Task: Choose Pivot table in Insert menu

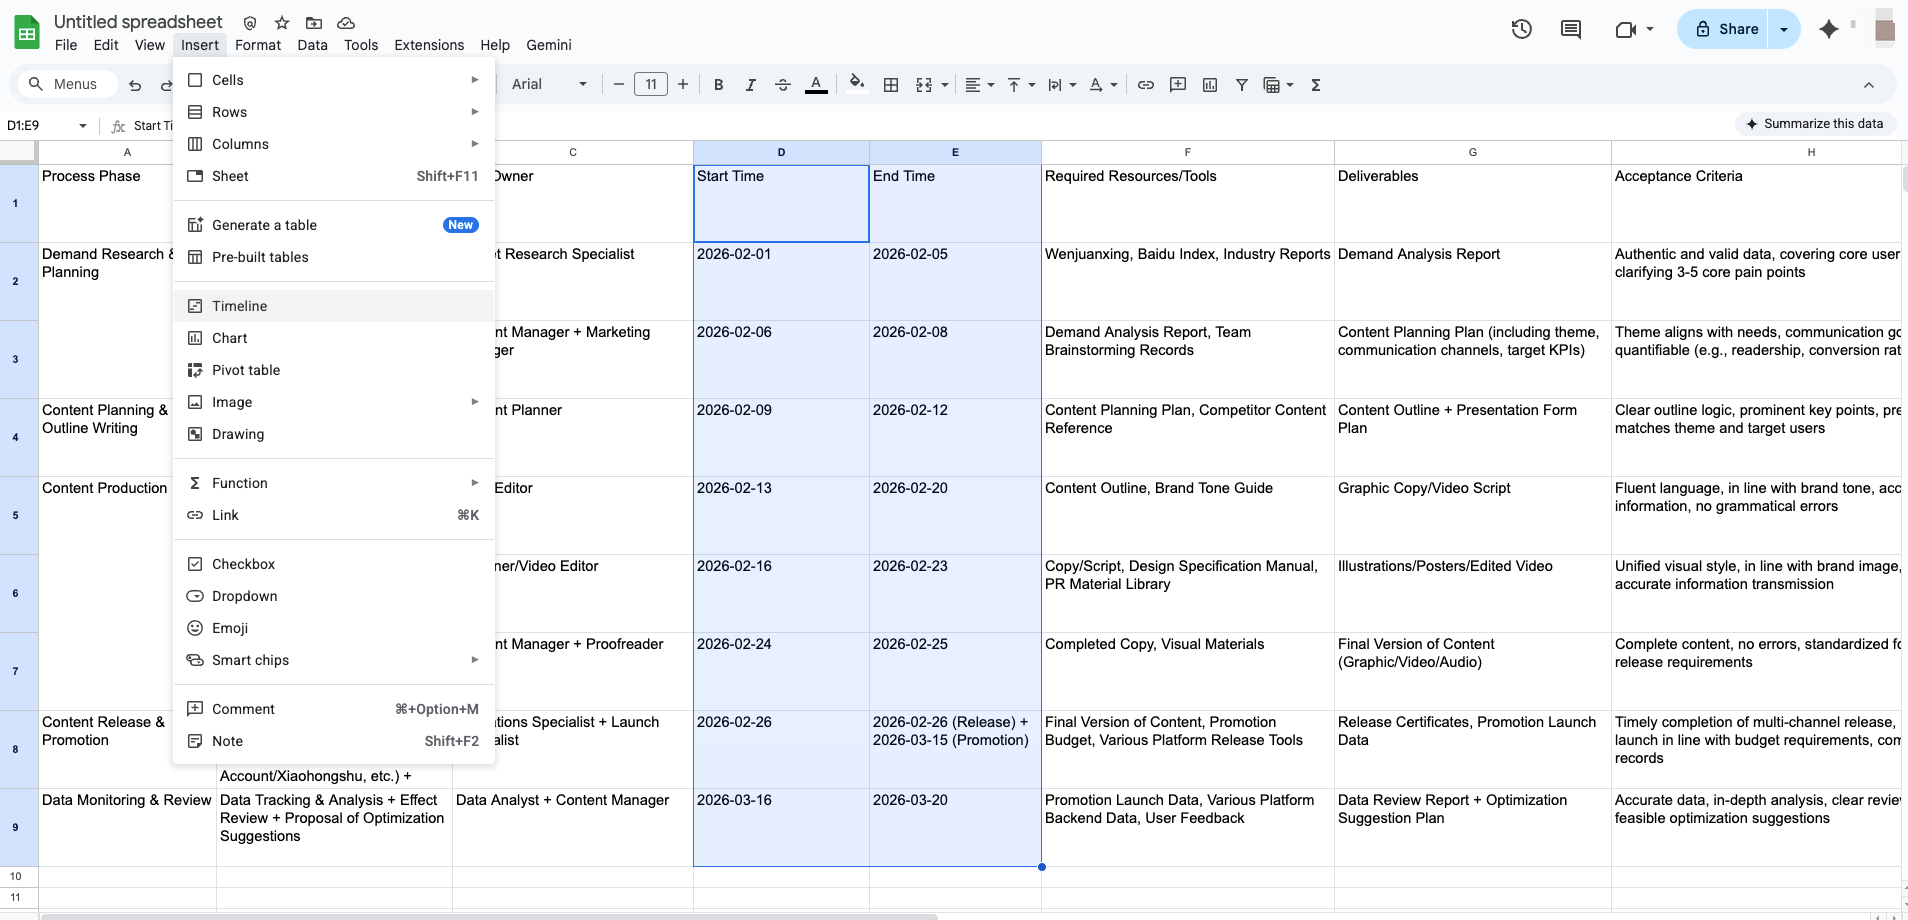Action: point(334,370)
